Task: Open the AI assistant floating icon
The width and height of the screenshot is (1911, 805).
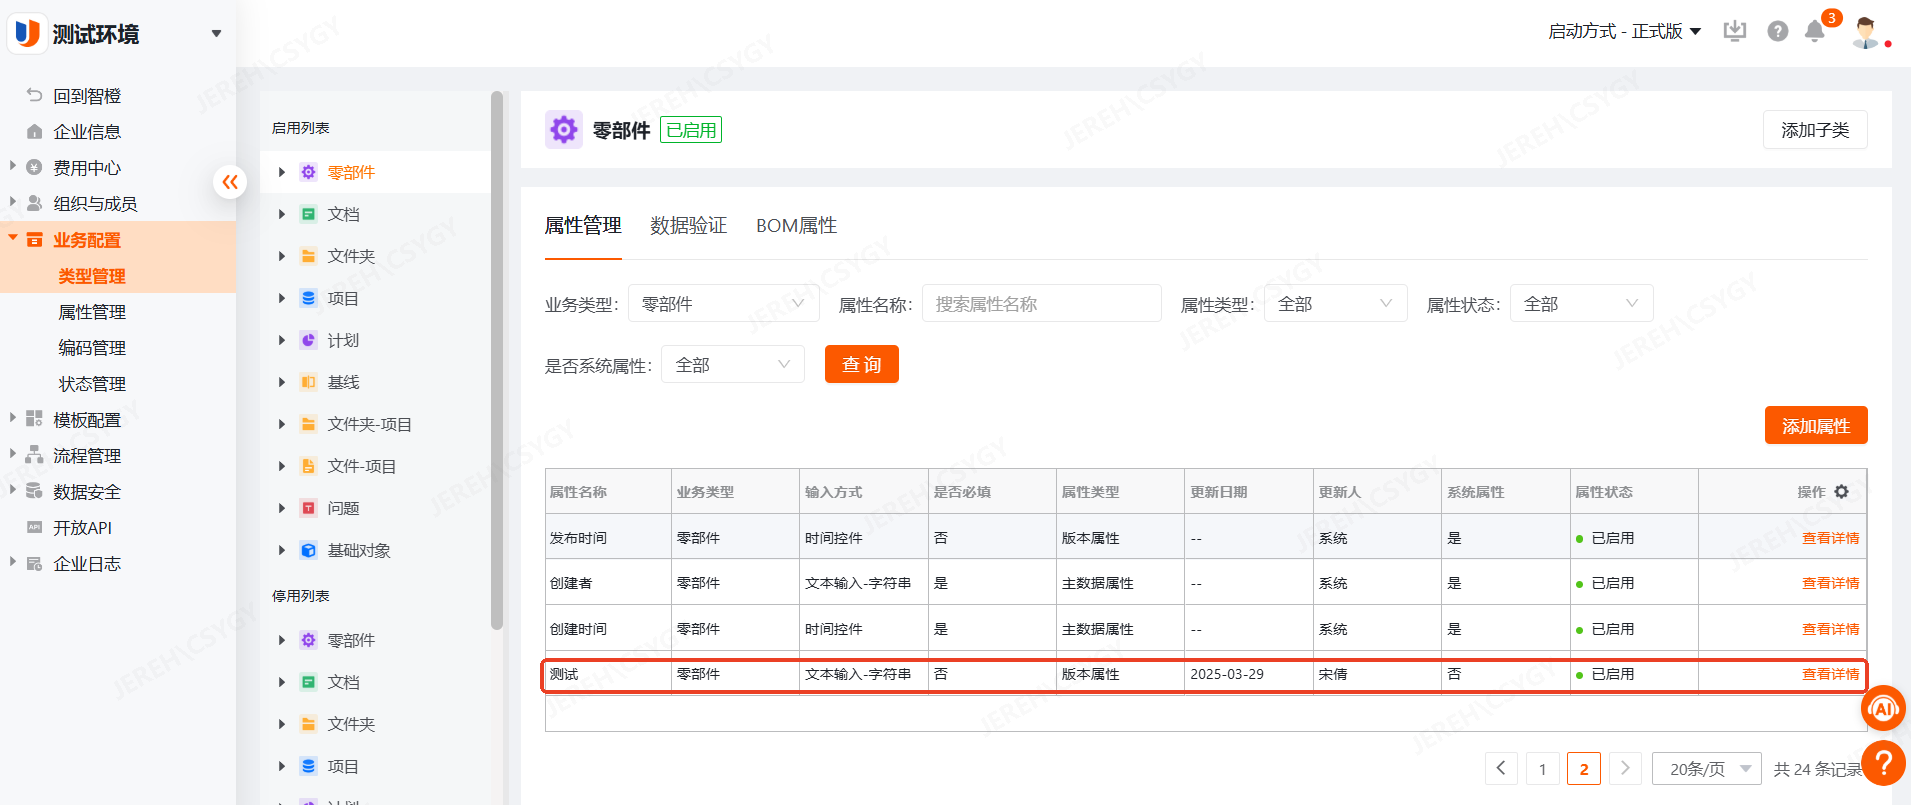Action: (x=1883, y=708)
